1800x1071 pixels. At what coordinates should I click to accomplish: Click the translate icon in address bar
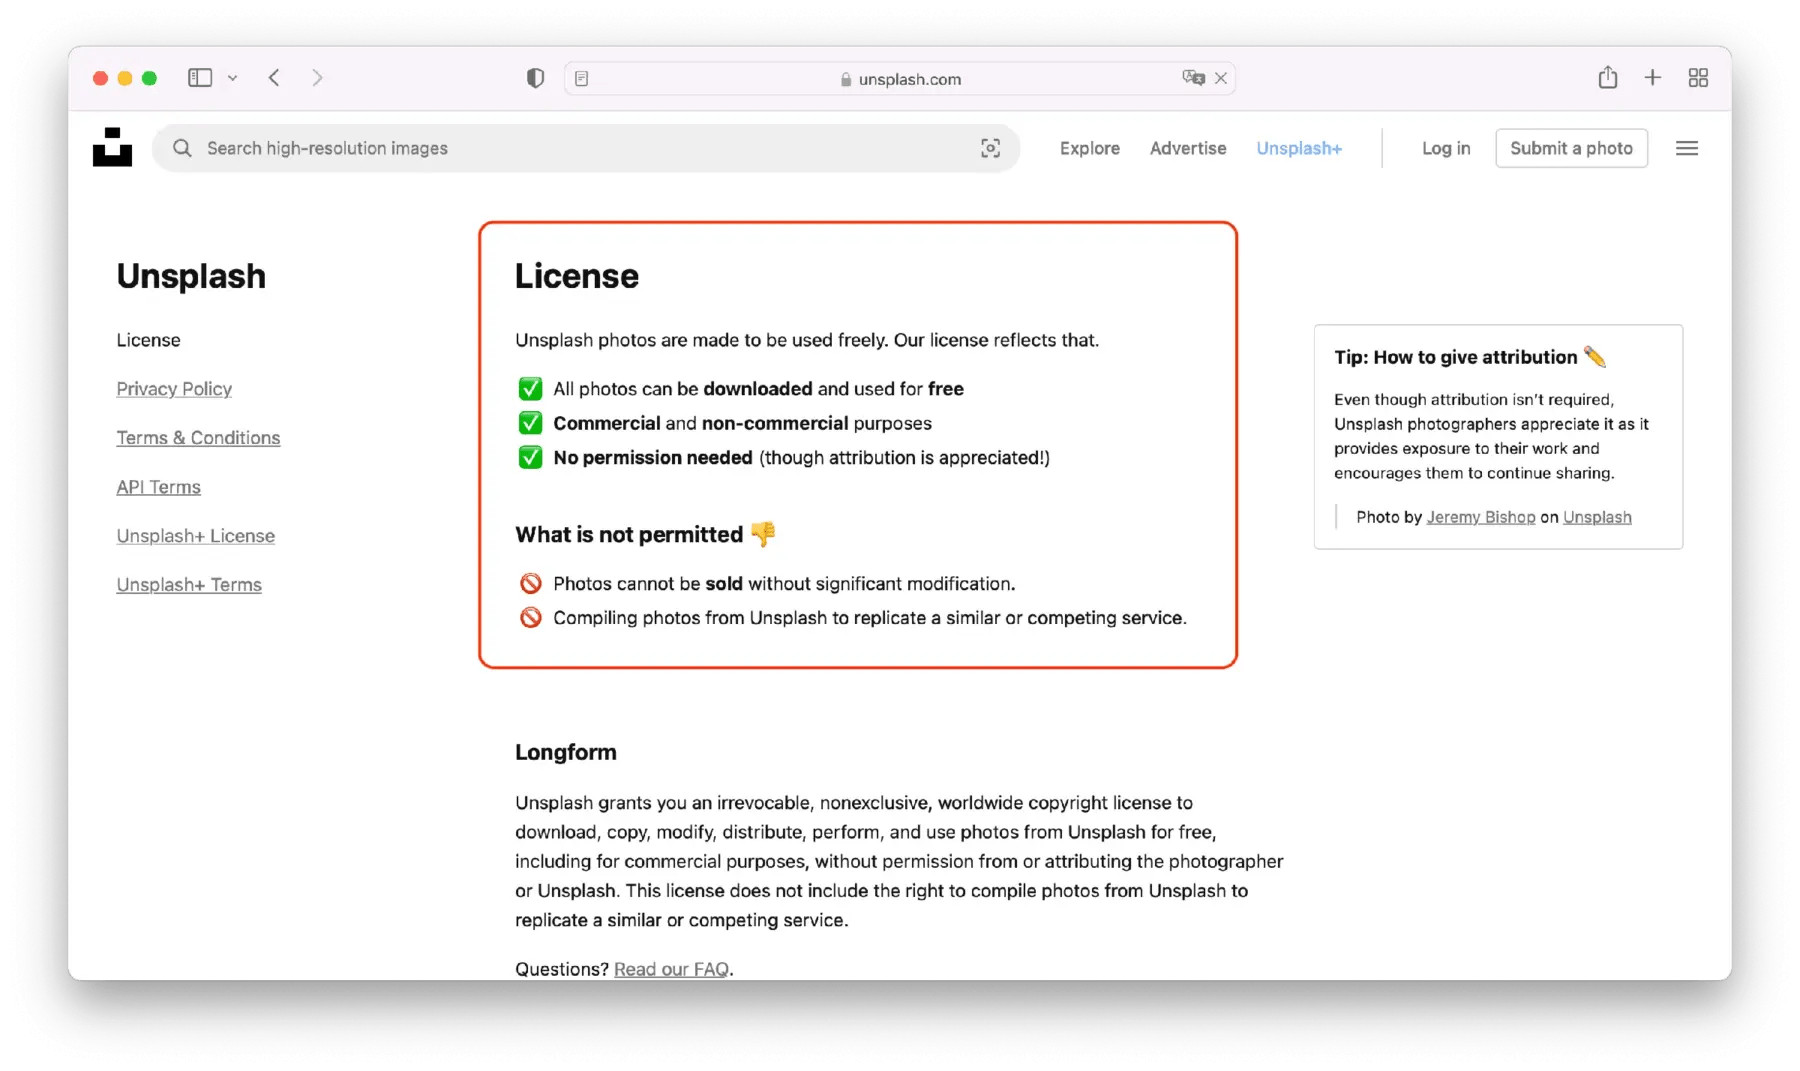click(x=1192, y=78)
